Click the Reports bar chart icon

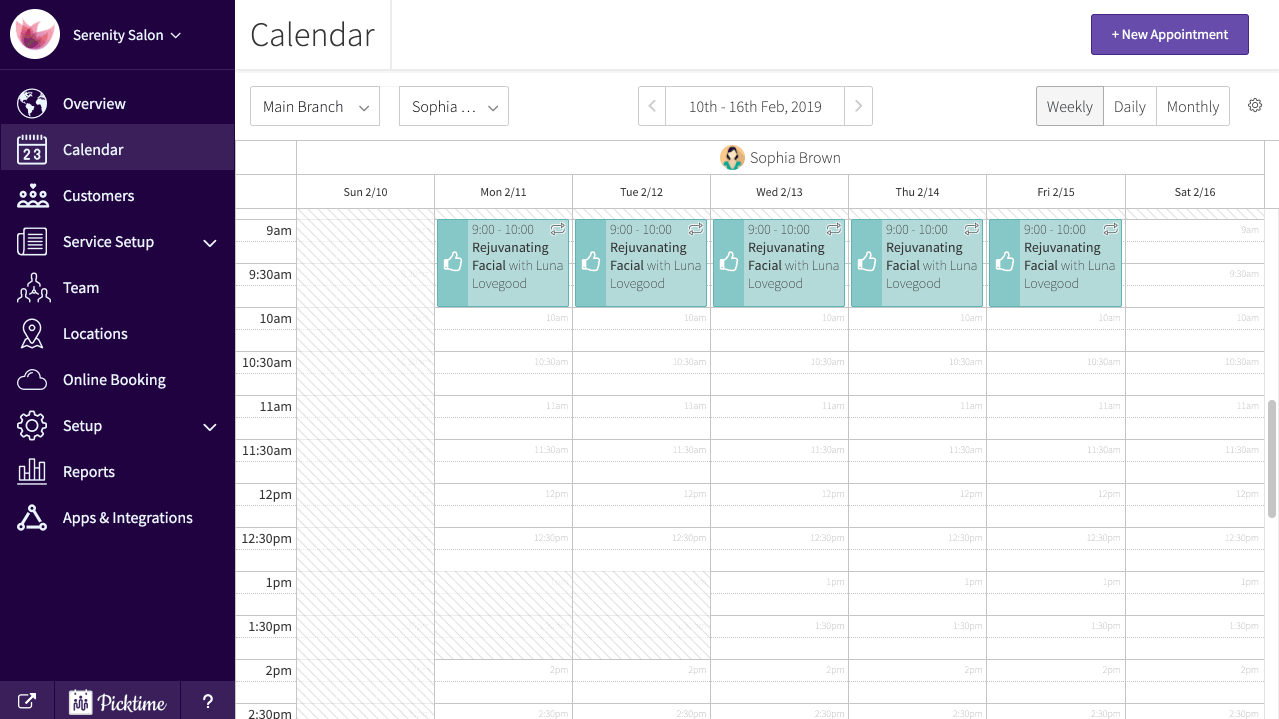[x=32, y=472]
